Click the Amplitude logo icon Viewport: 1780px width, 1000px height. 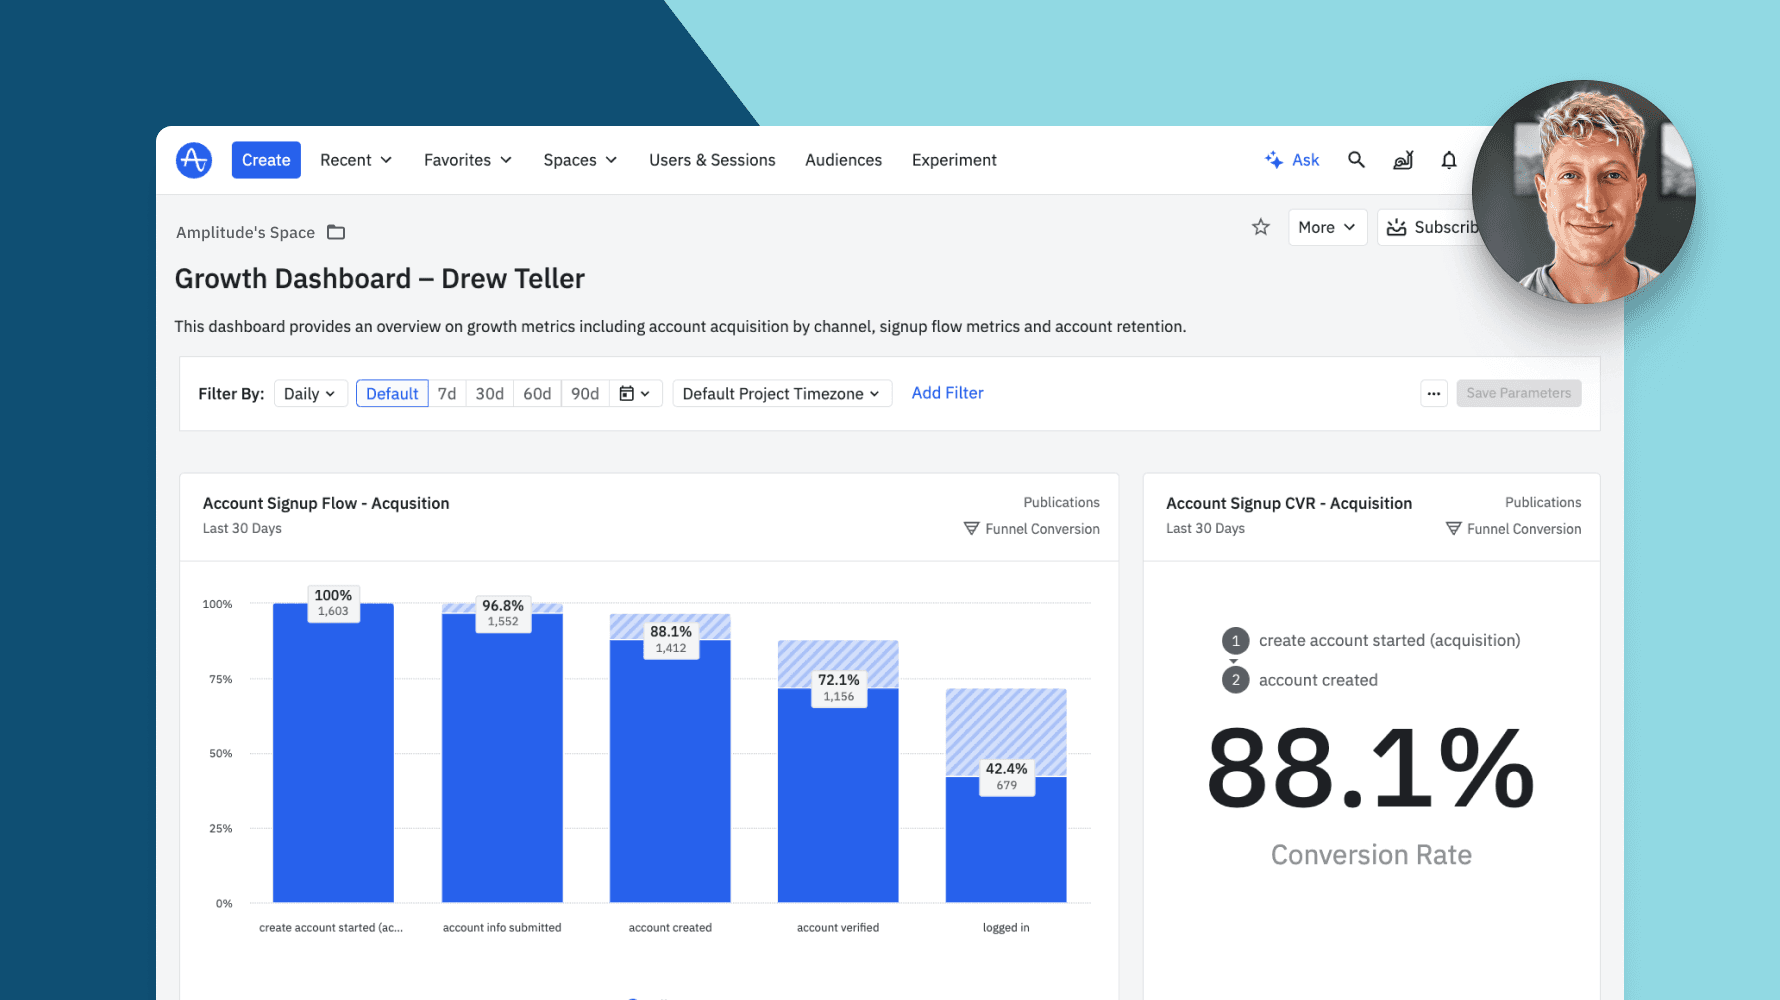point(194,160)
